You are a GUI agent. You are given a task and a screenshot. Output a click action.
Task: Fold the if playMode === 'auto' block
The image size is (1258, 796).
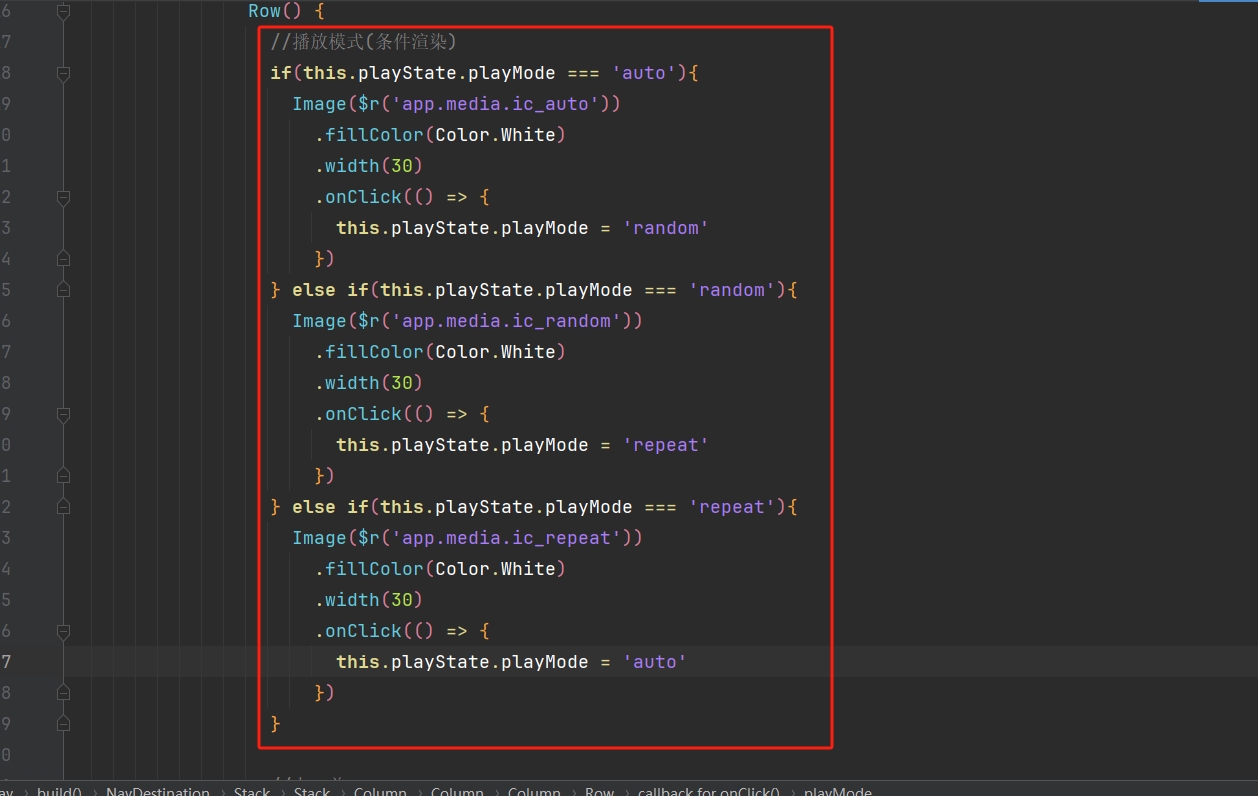pos(64,73)
